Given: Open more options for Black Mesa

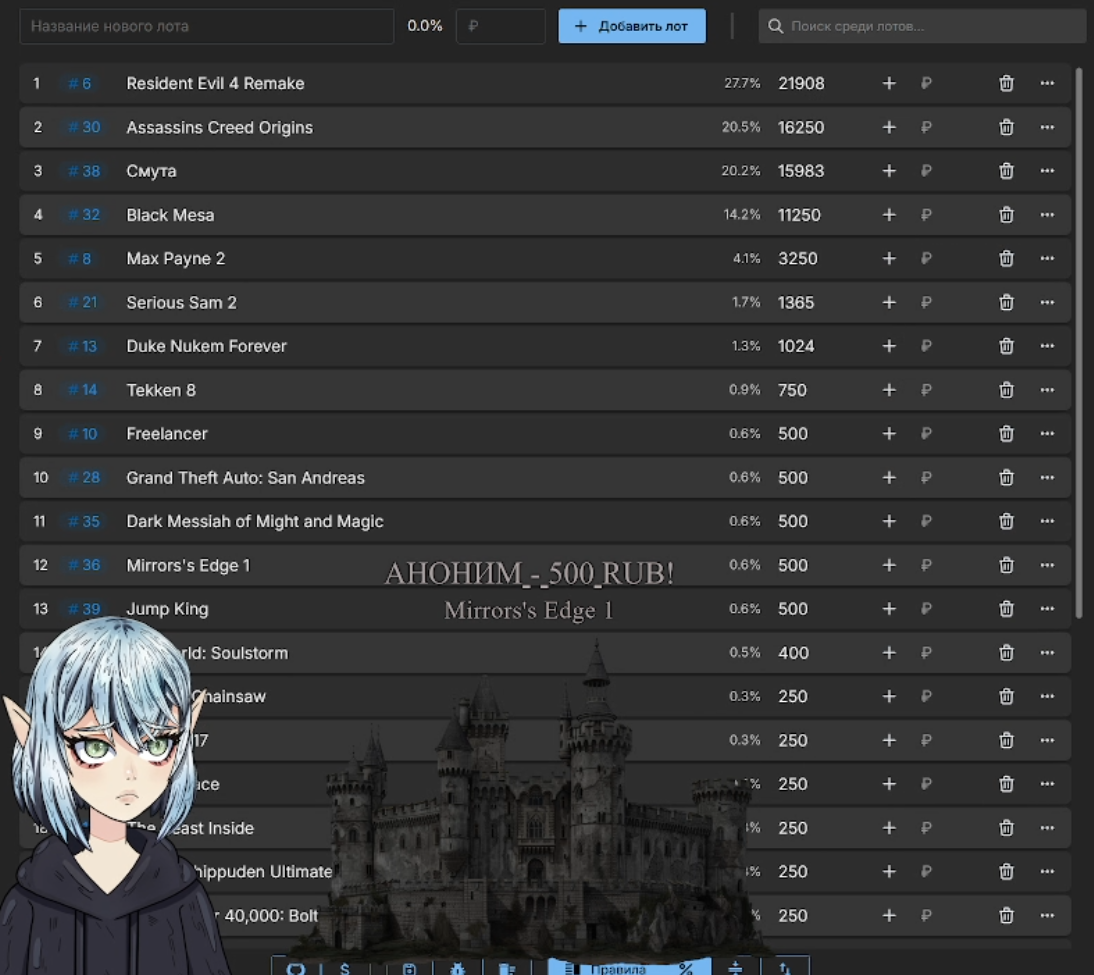Looking at the screenshot, I should point(1047,215).
